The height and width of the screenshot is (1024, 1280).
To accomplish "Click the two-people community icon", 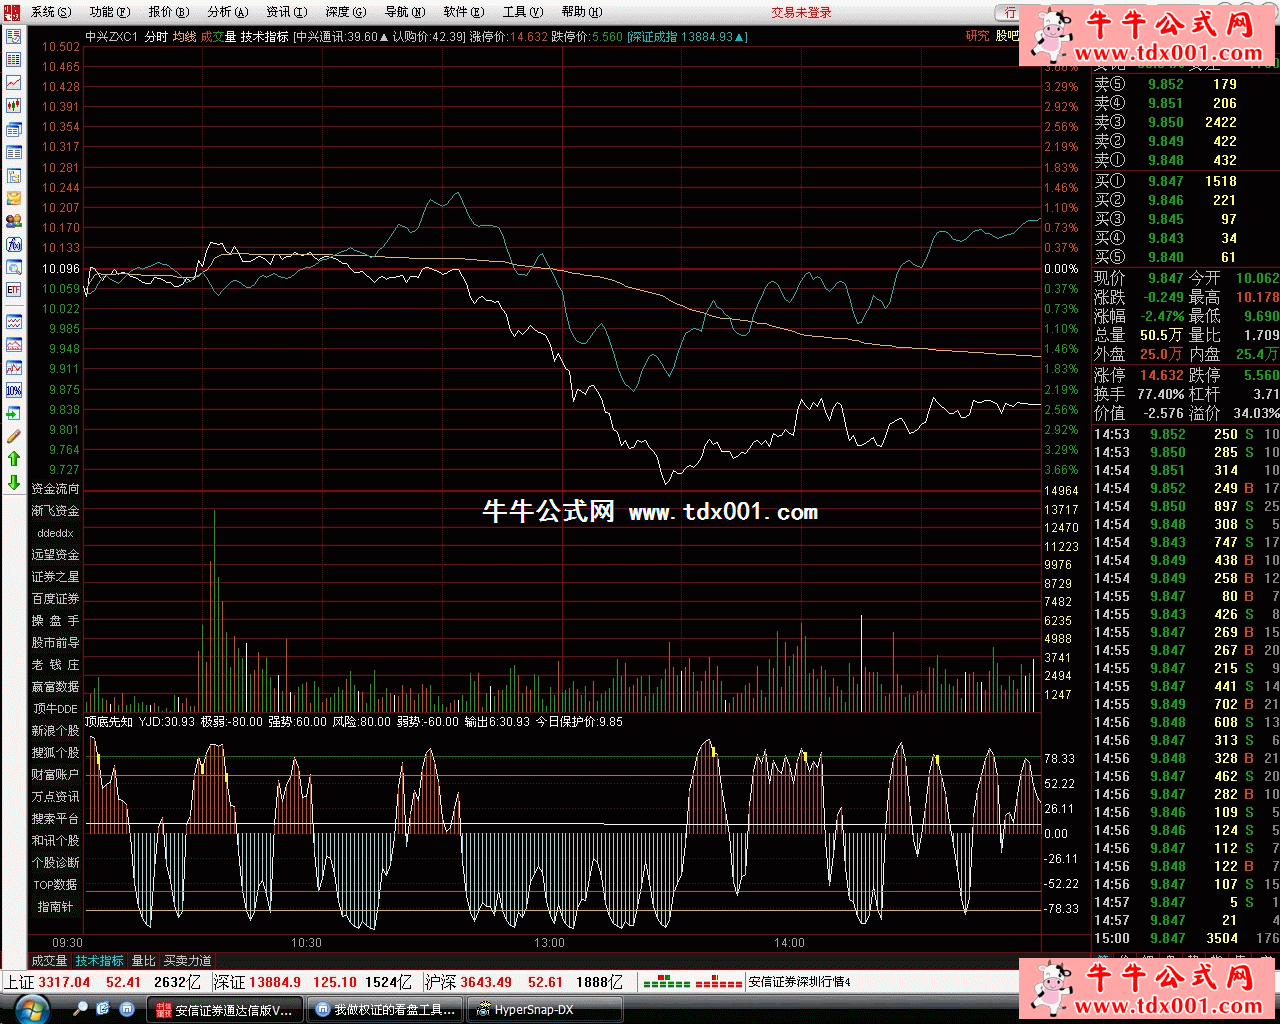I will point(14,221).
